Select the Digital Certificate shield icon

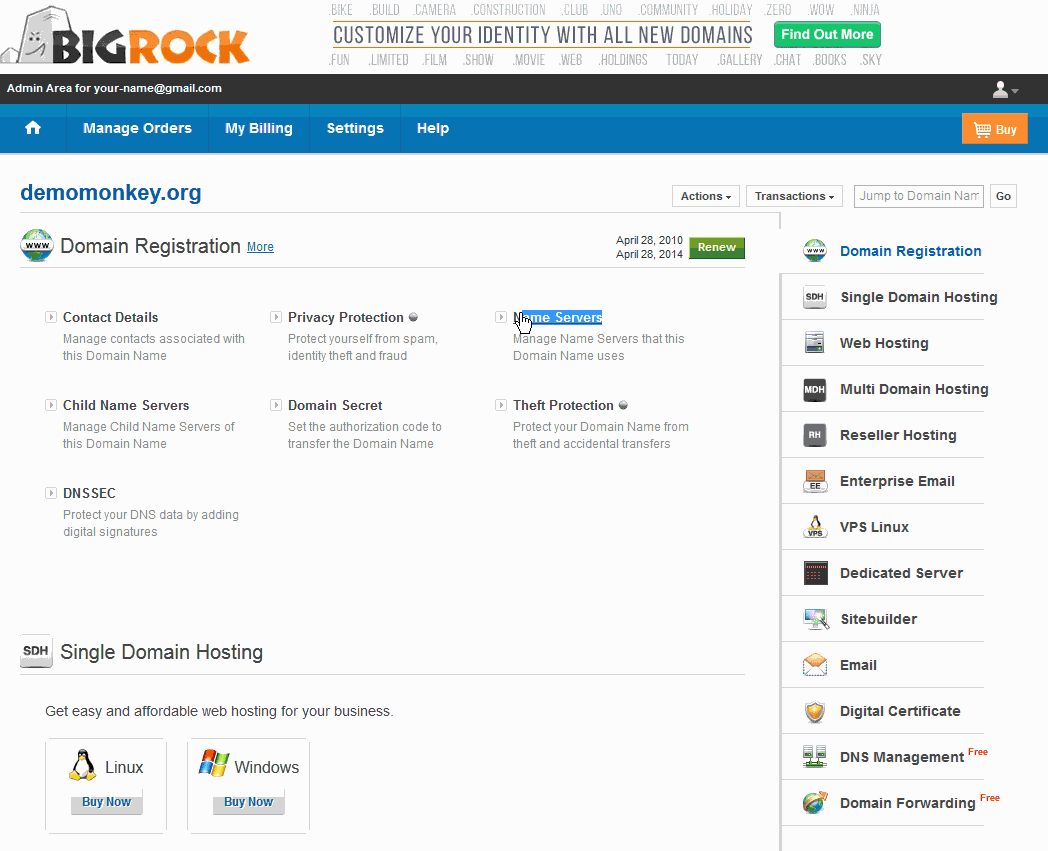click(x=815, y=711)
